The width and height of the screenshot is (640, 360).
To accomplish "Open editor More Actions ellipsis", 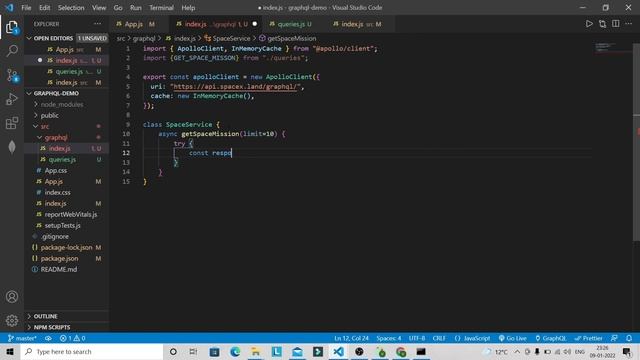I will [629, 24].
